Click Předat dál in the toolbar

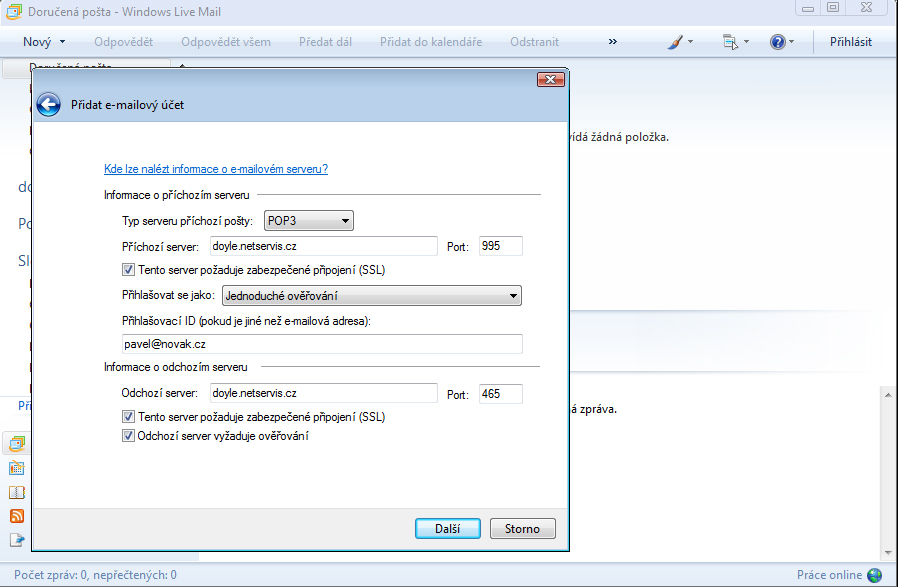[325, 42]
